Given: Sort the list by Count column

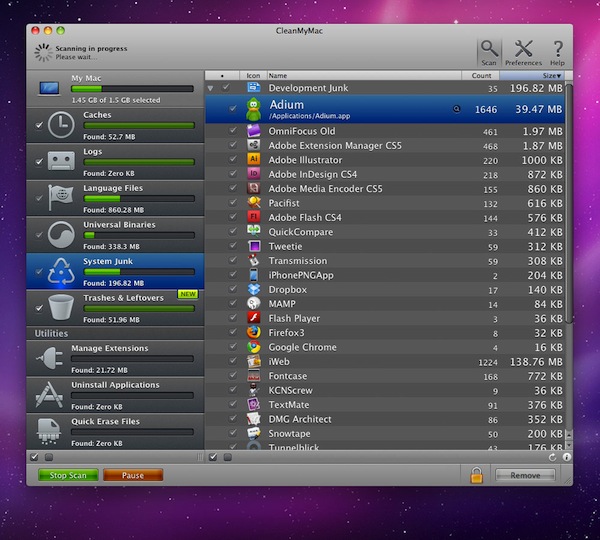Looking at the screenshot, I should coord(480,75).
